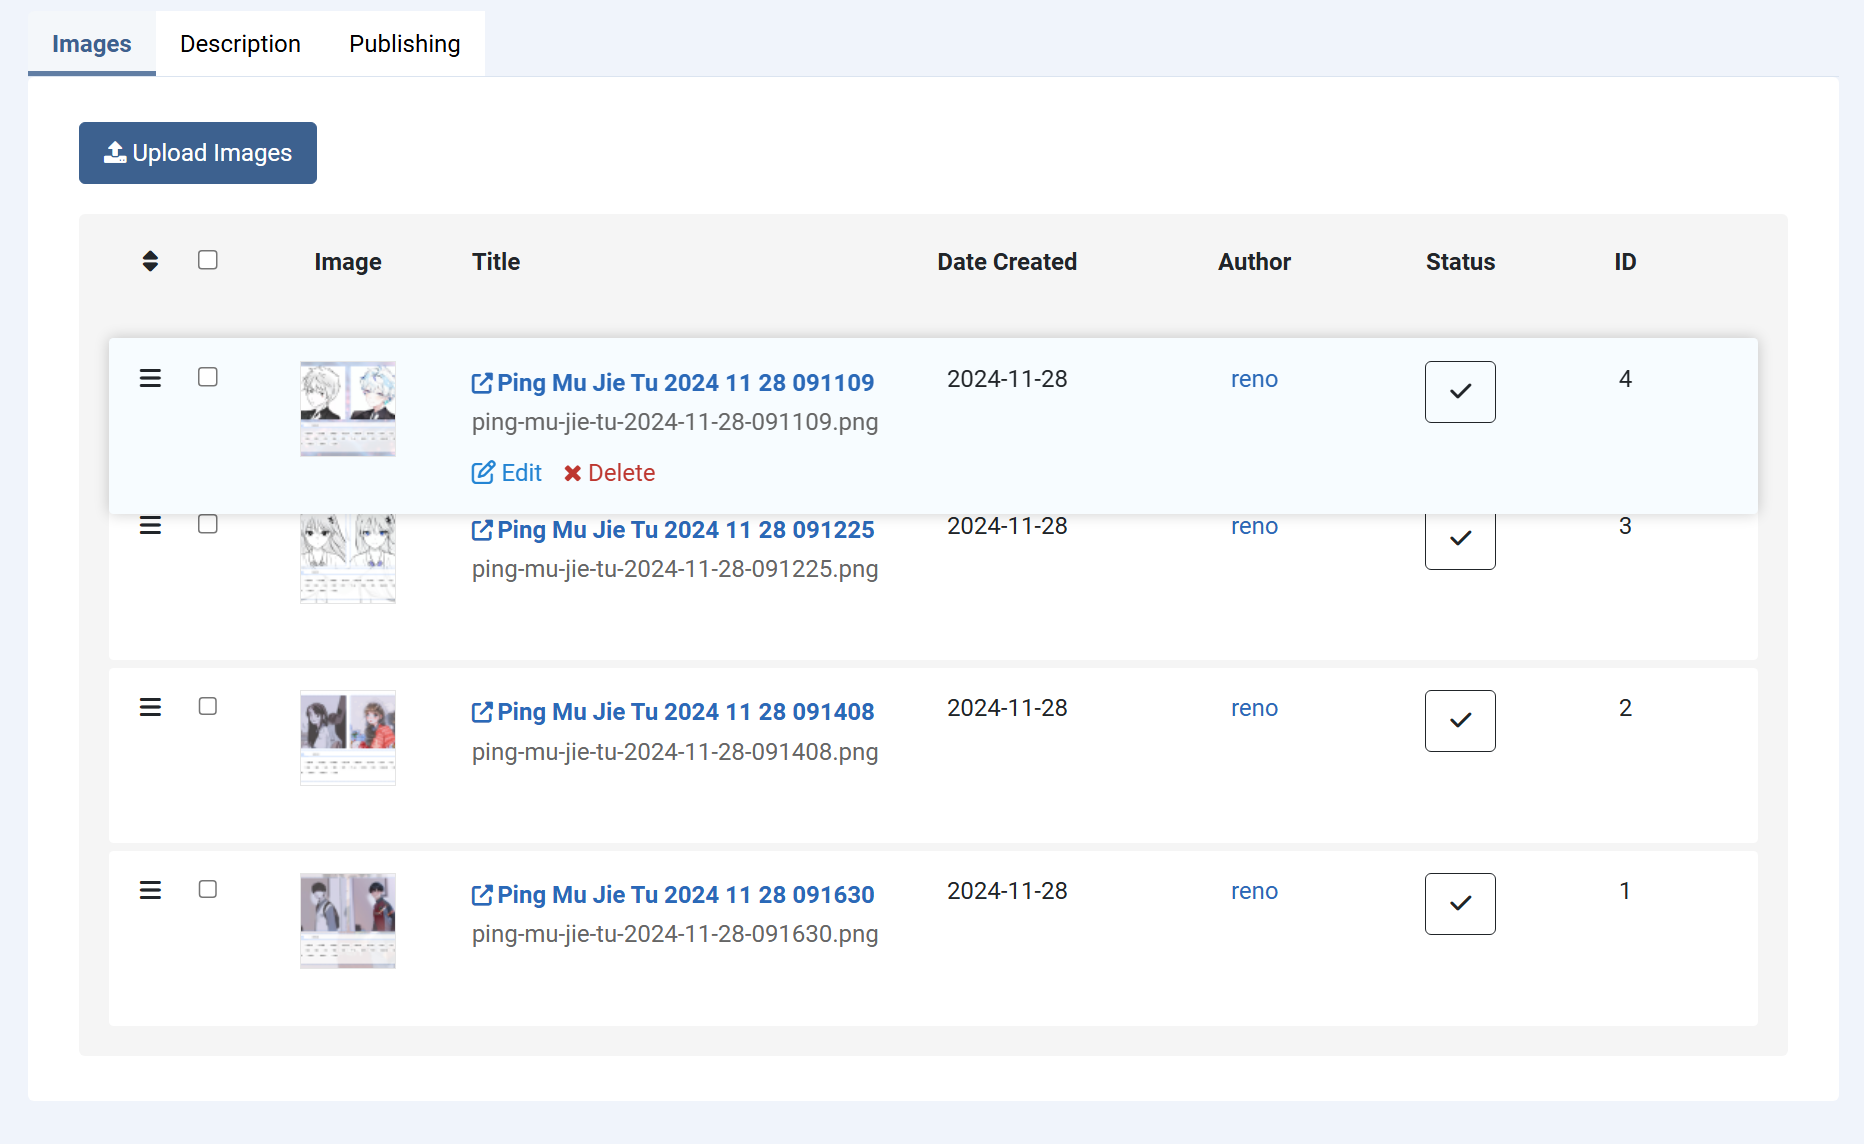
Task: Toggle published status of image ID 1
Action: coord(1459,904)
